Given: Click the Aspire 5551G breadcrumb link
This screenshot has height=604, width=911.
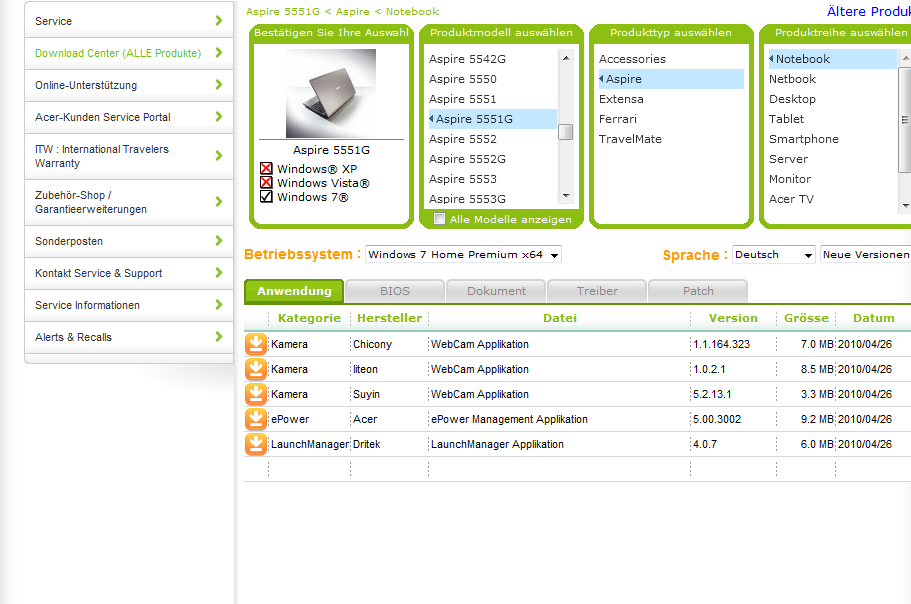Looking at the screenshot, I should 282,12.
